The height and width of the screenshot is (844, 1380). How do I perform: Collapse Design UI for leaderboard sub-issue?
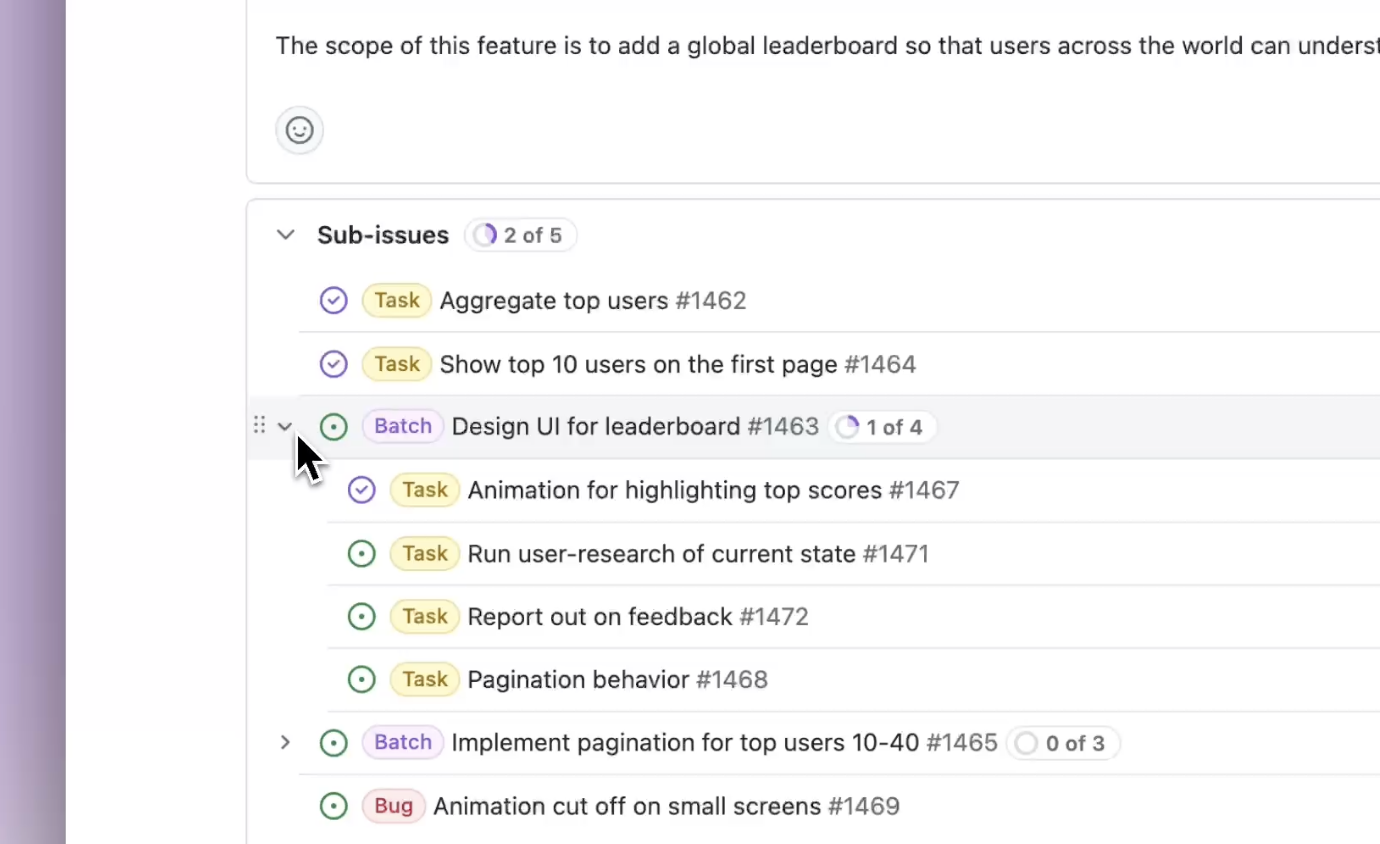point(285,427)
